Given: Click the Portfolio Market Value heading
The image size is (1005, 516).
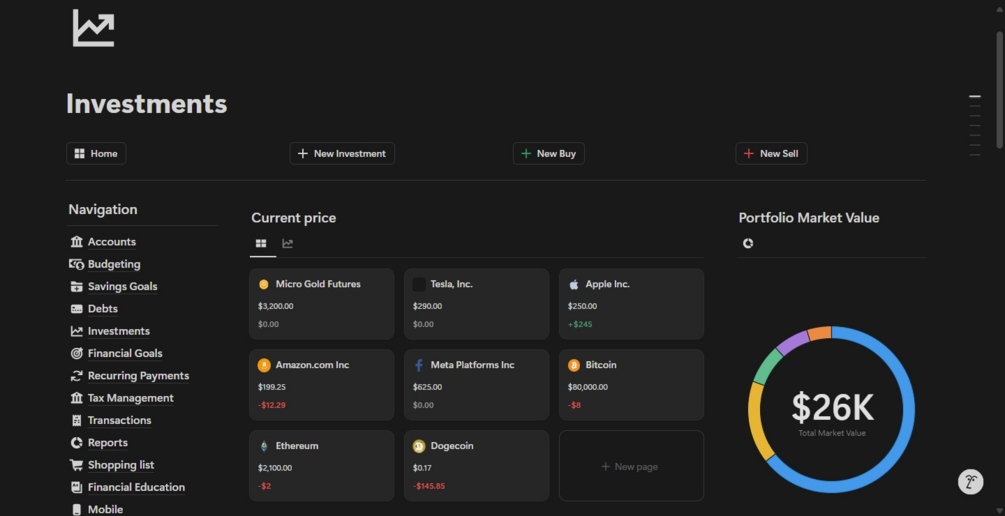Looking at the screenshot, I should pos(809,218).
